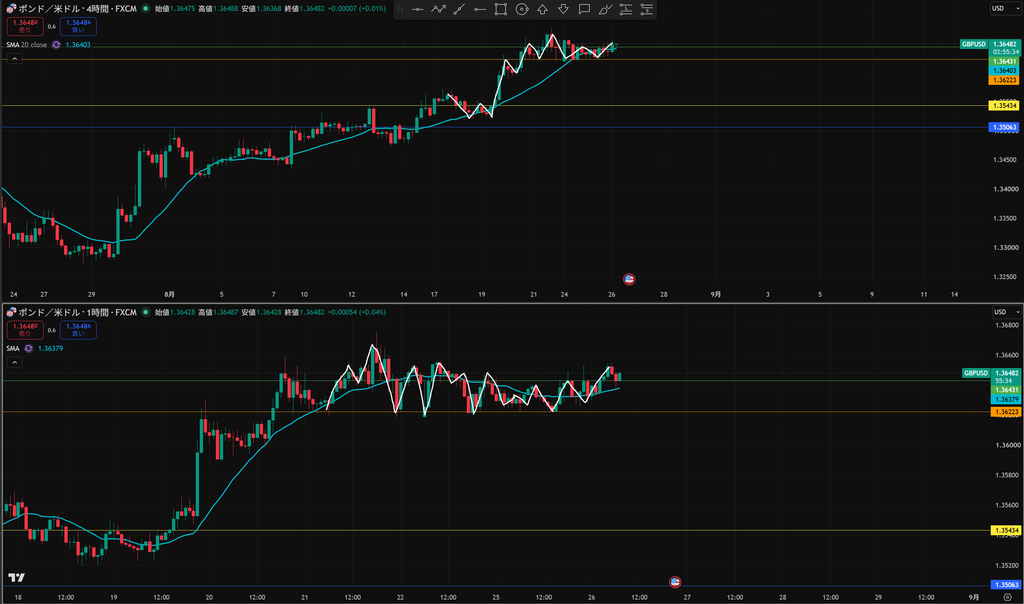This screenshot has width=1024, height=604.
Task: Click the 1.32500 level on upper price axis
Action: tap(1005, 278)
